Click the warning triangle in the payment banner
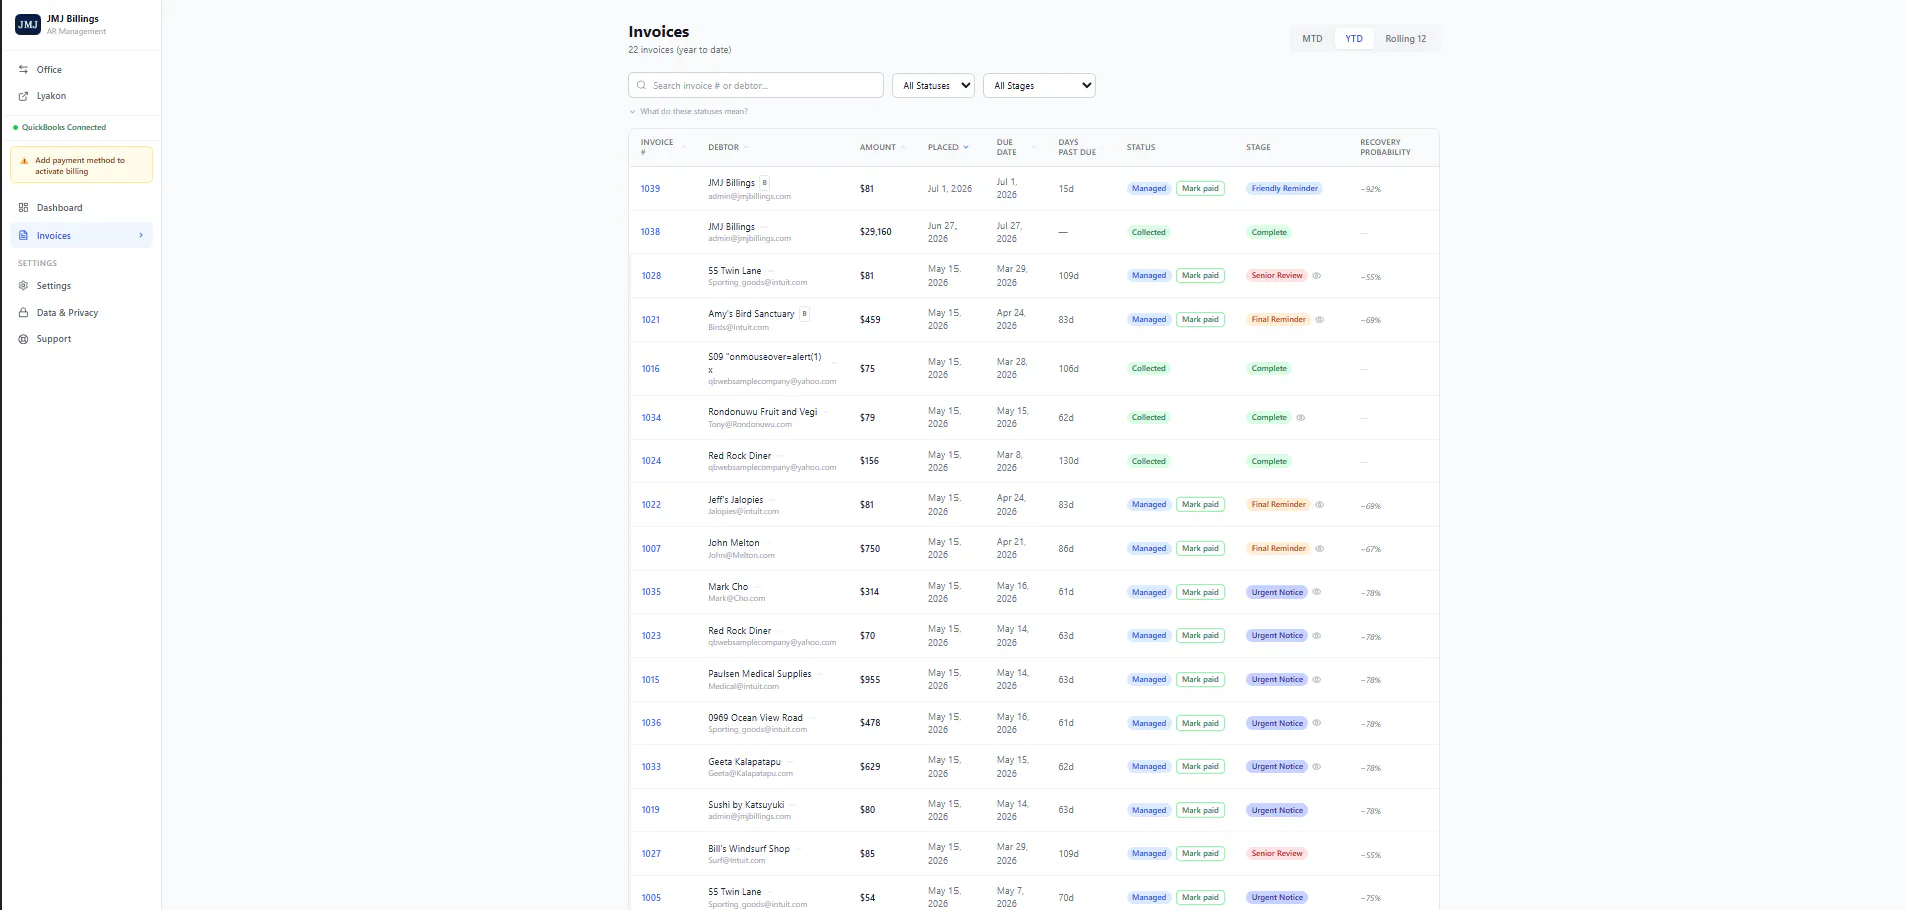Viewport: 1906px width, 910px height. coord(24,161)
